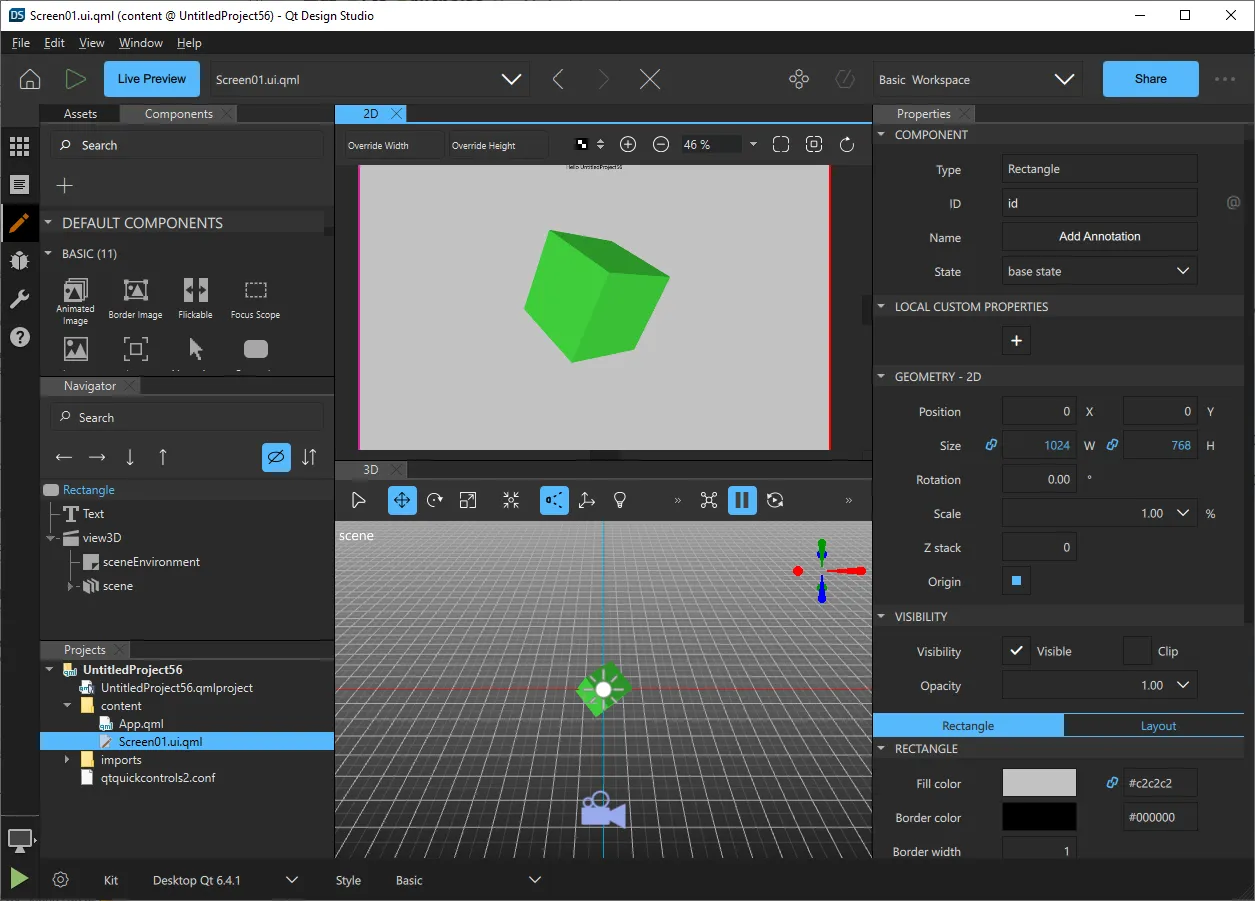Click the edit light bulb icon
The image size is (1255, 901).
click(x=619, y=500)
